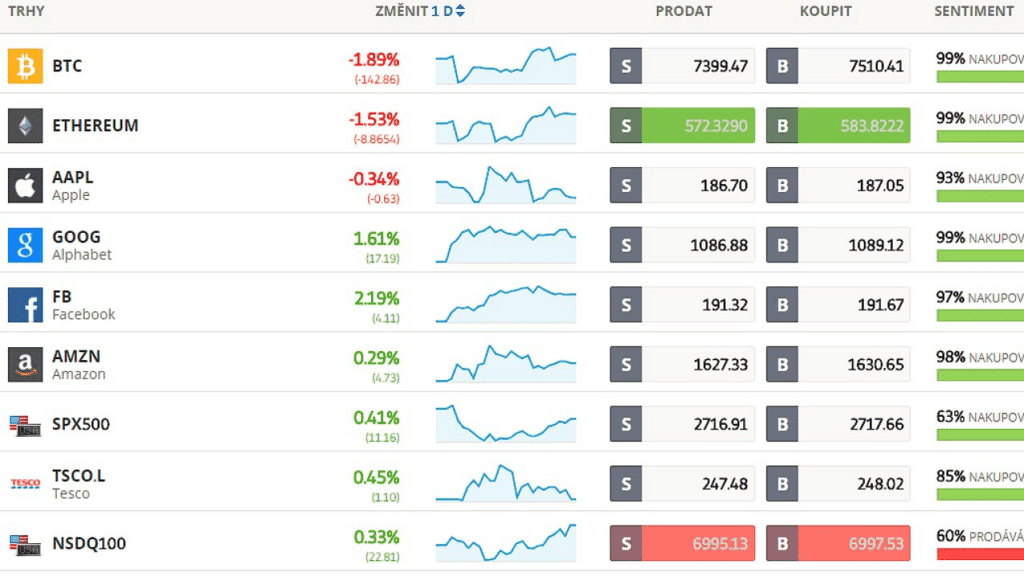
Task: Select the Google Alphabet logo icon
Action: click(x=25, y=245)
